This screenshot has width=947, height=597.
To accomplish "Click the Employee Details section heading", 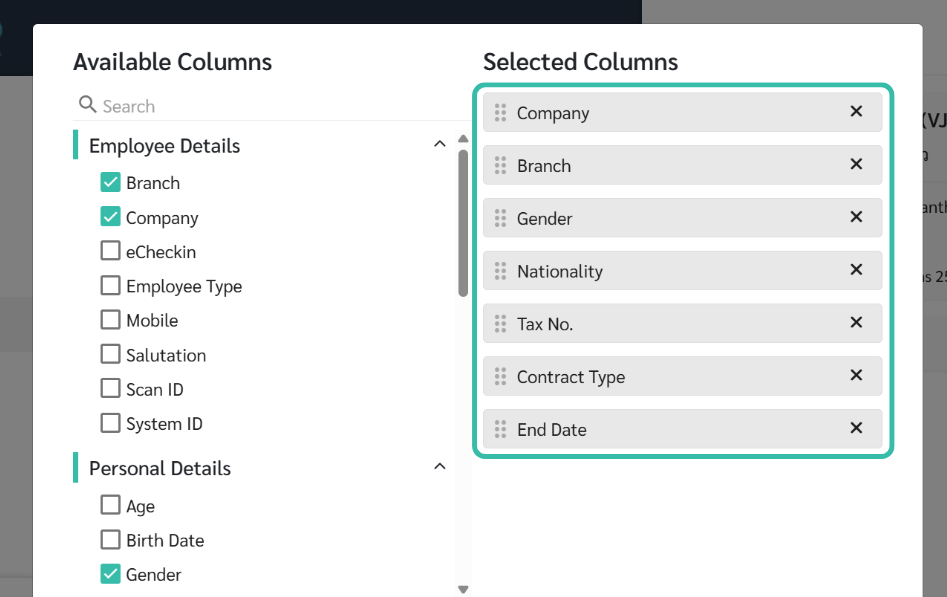I will [x=164, y=146].
